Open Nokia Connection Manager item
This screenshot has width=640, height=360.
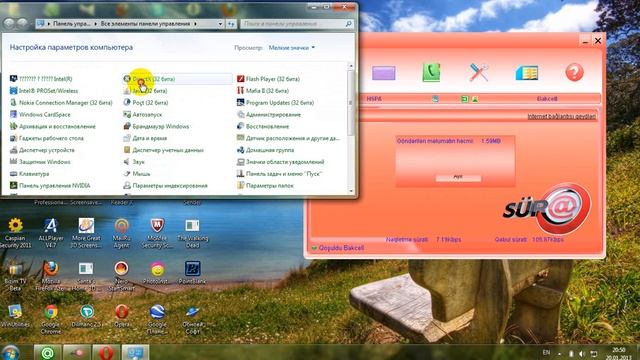61,102
